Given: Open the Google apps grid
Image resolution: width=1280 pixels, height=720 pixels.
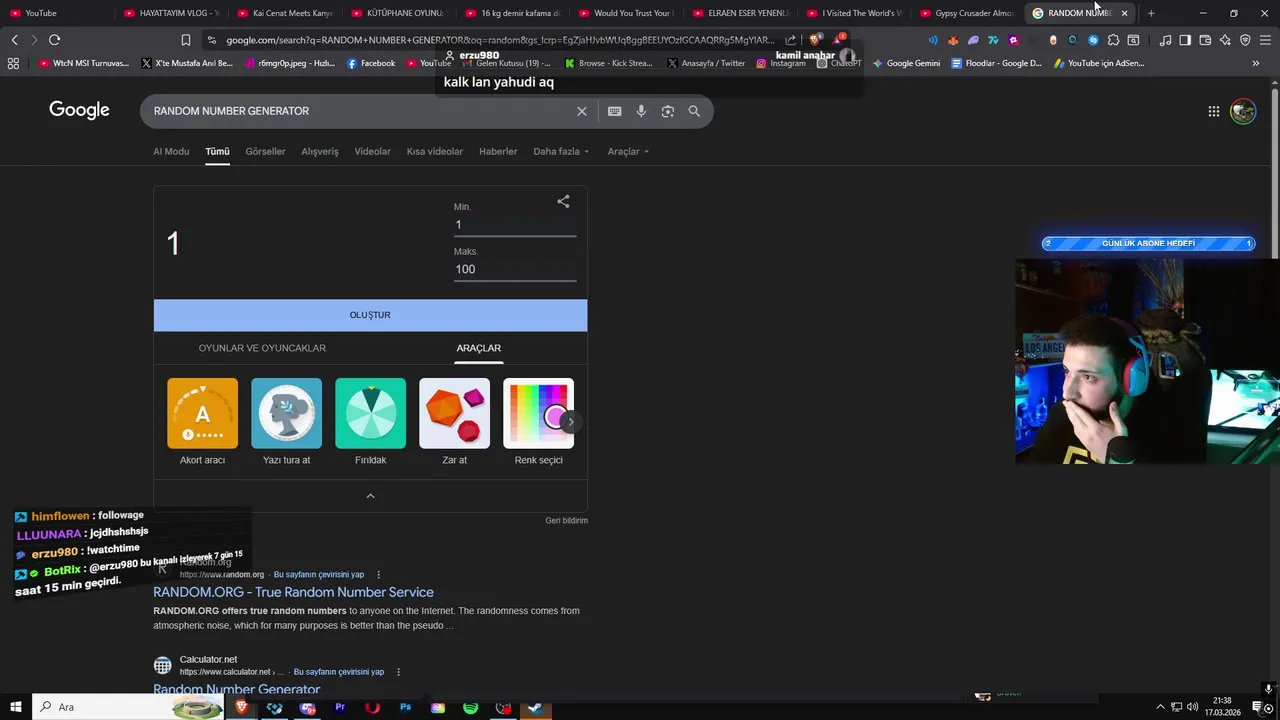Looking at the screenshot, I should tap(1213, 111).
